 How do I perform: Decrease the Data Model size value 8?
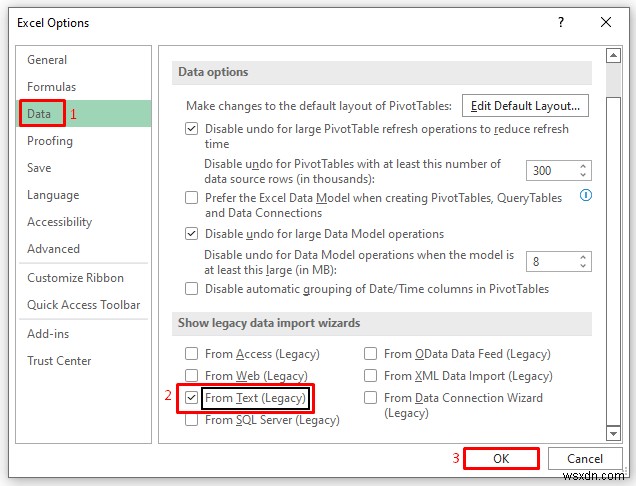pyautogui.click(x=583, y=266)
